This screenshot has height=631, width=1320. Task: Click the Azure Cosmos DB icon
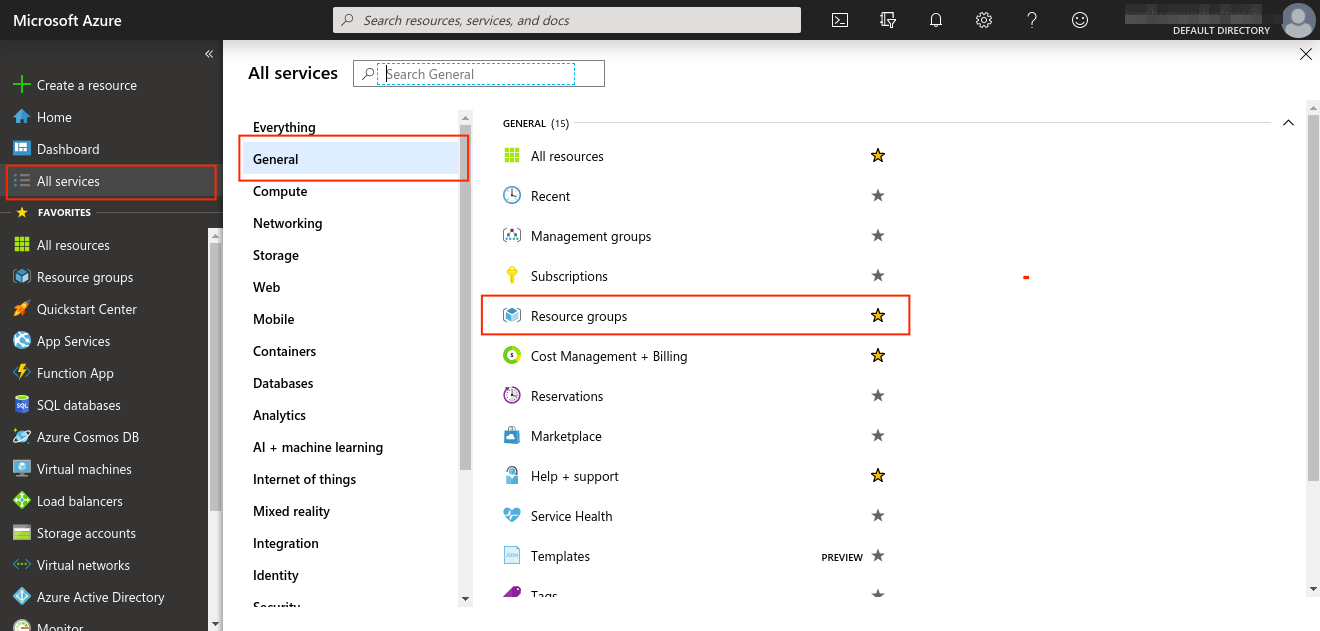click(x=22, y=437)
